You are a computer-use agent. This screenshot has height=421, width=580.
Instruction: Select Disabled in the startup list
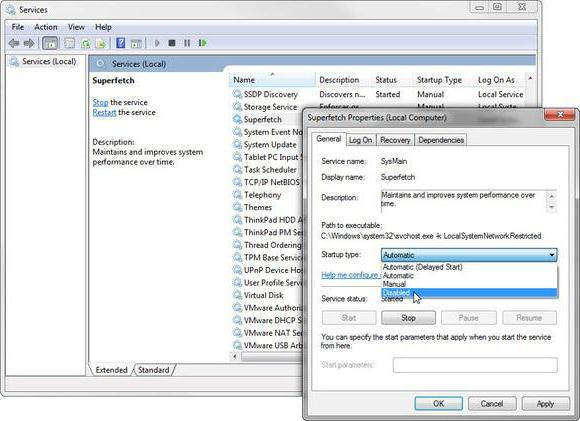[x=469, y=293]
